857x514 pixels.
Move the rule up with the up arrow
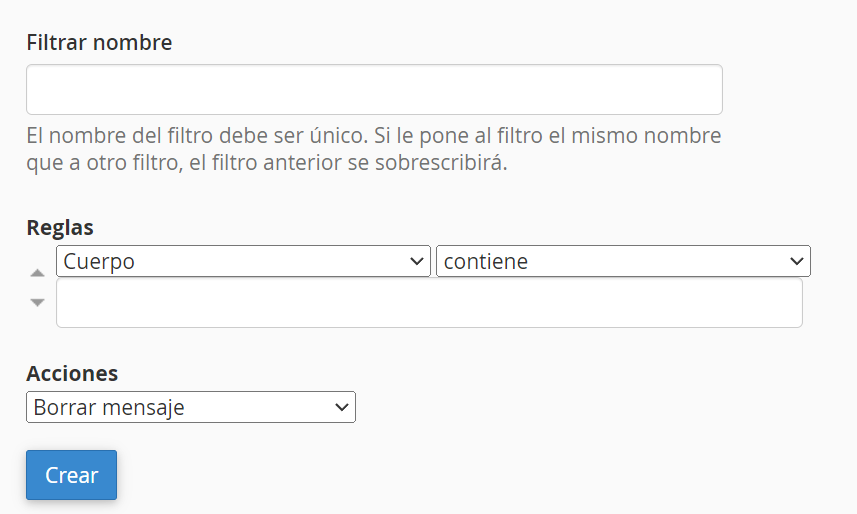tap(37, 273)
